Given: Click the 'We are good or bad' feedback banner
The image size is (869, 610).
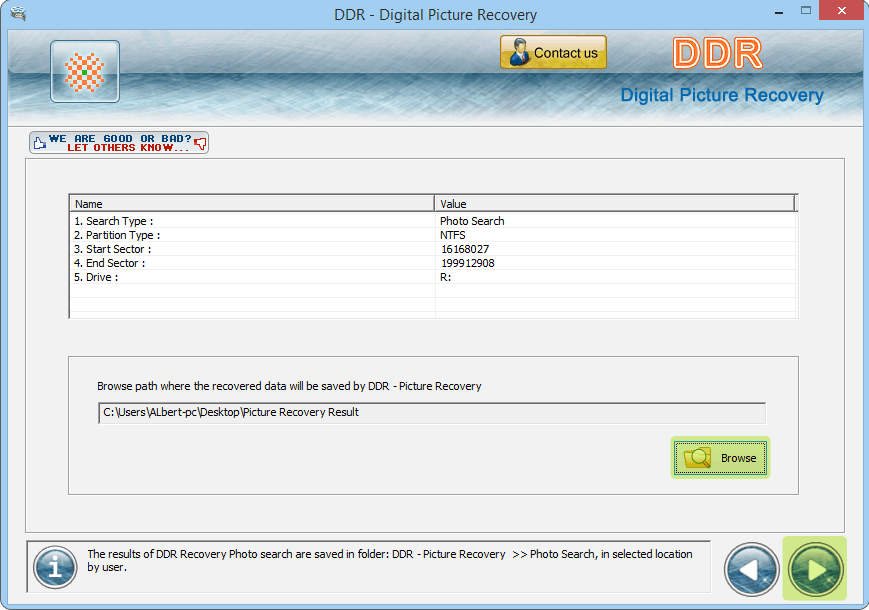Looking at the screenshot, I should pos(119,142).
